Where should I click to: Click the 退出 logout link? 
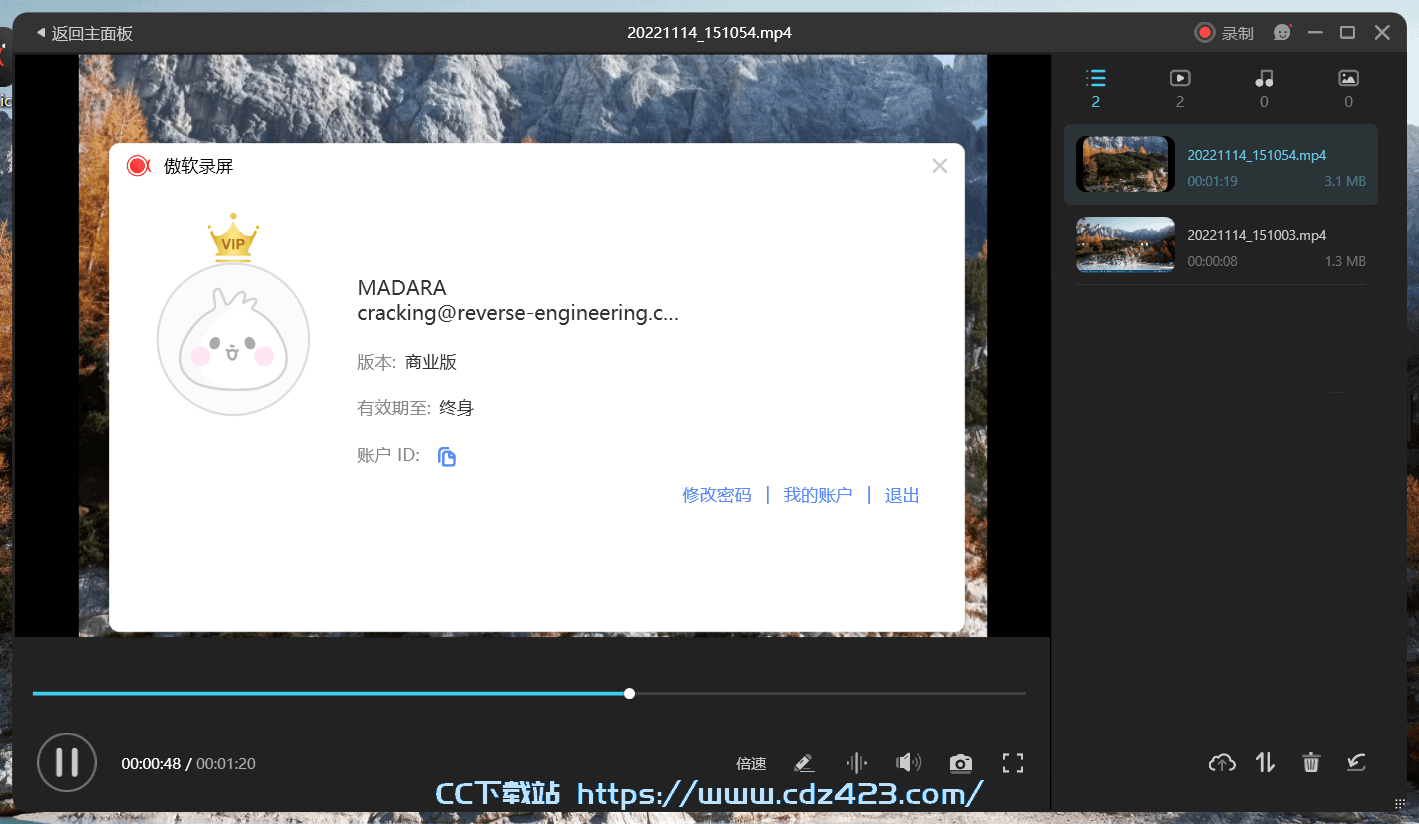coord(901,495)
